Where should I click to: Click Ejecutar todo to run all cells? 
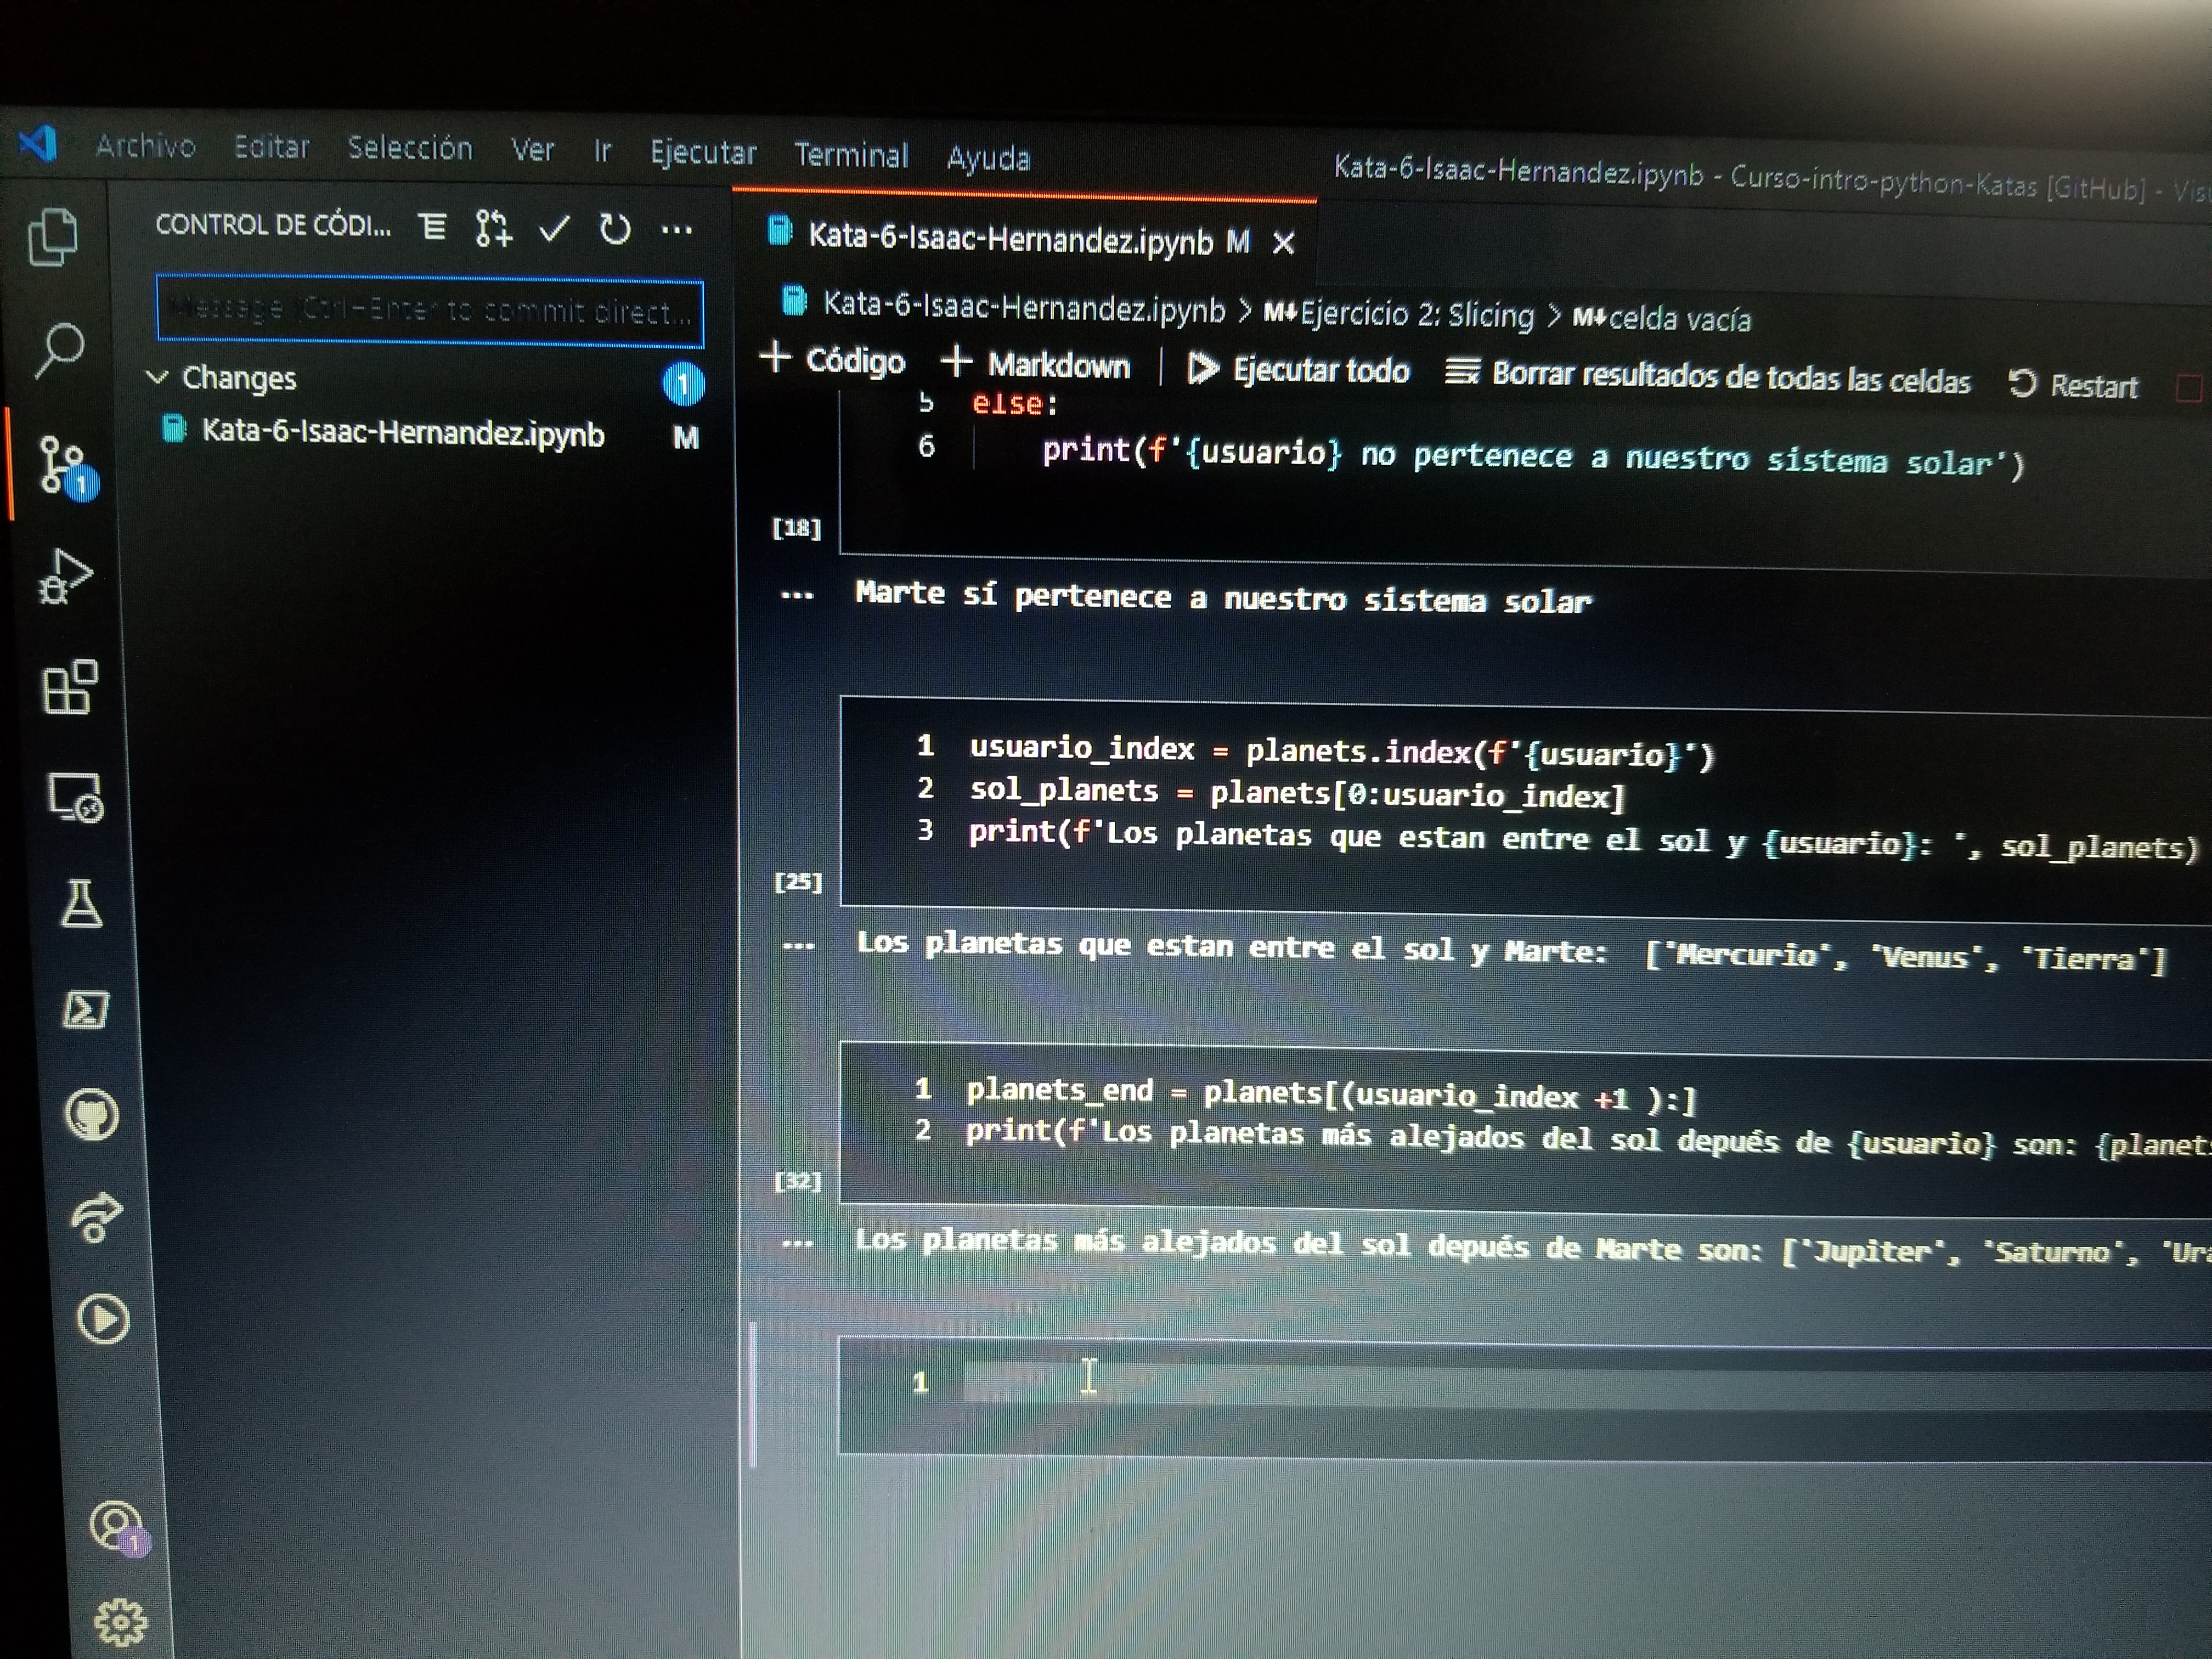pos(1298,370)
